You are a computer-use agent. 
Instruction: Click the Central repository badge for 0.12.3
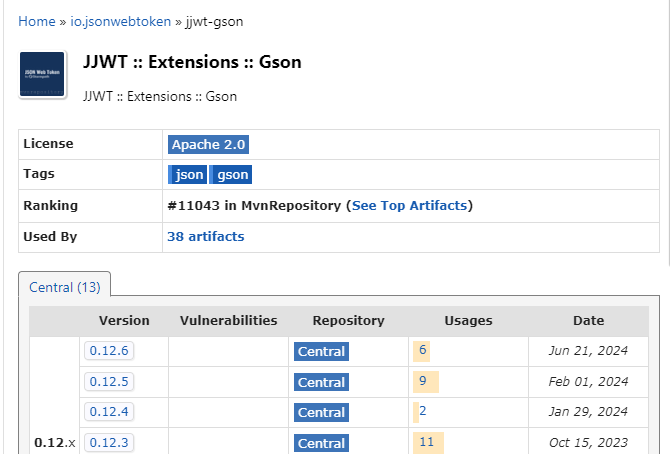321,443
